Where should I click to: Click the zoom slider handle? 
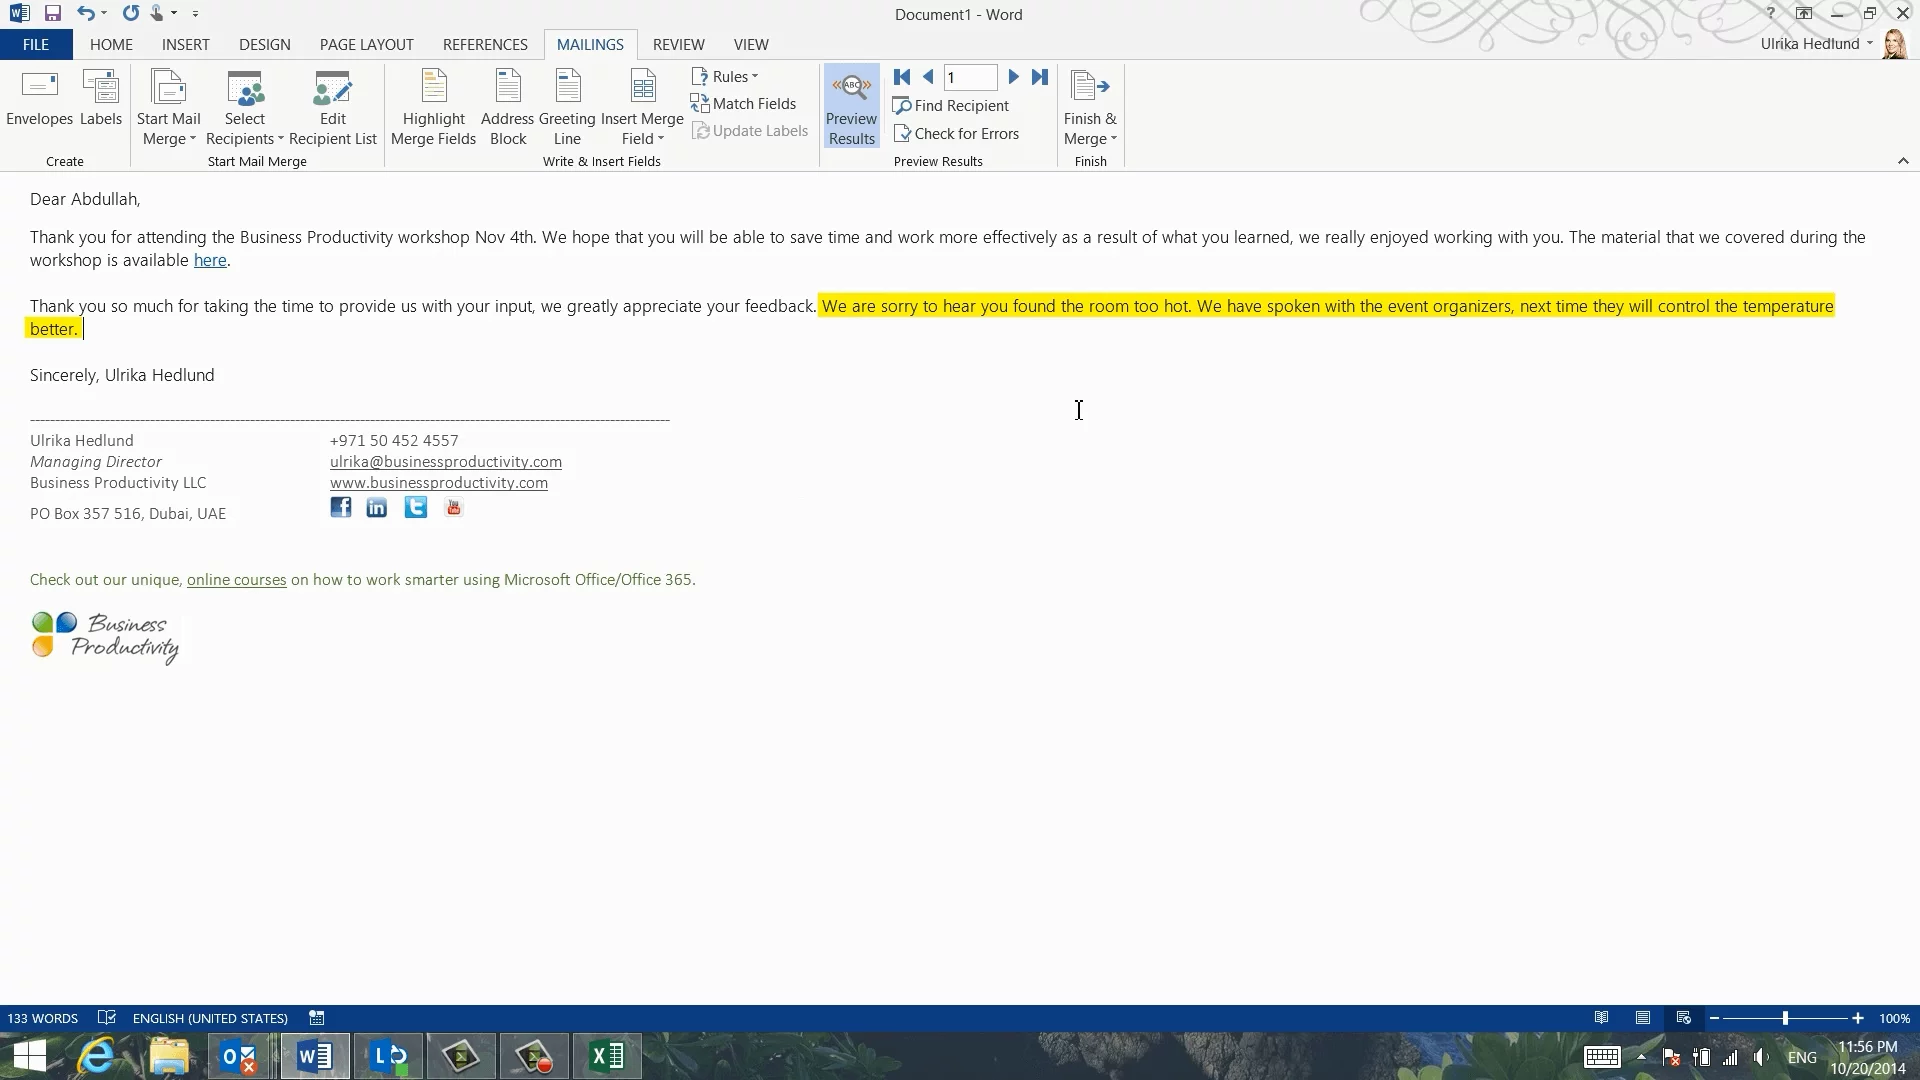[1785, 1018]
